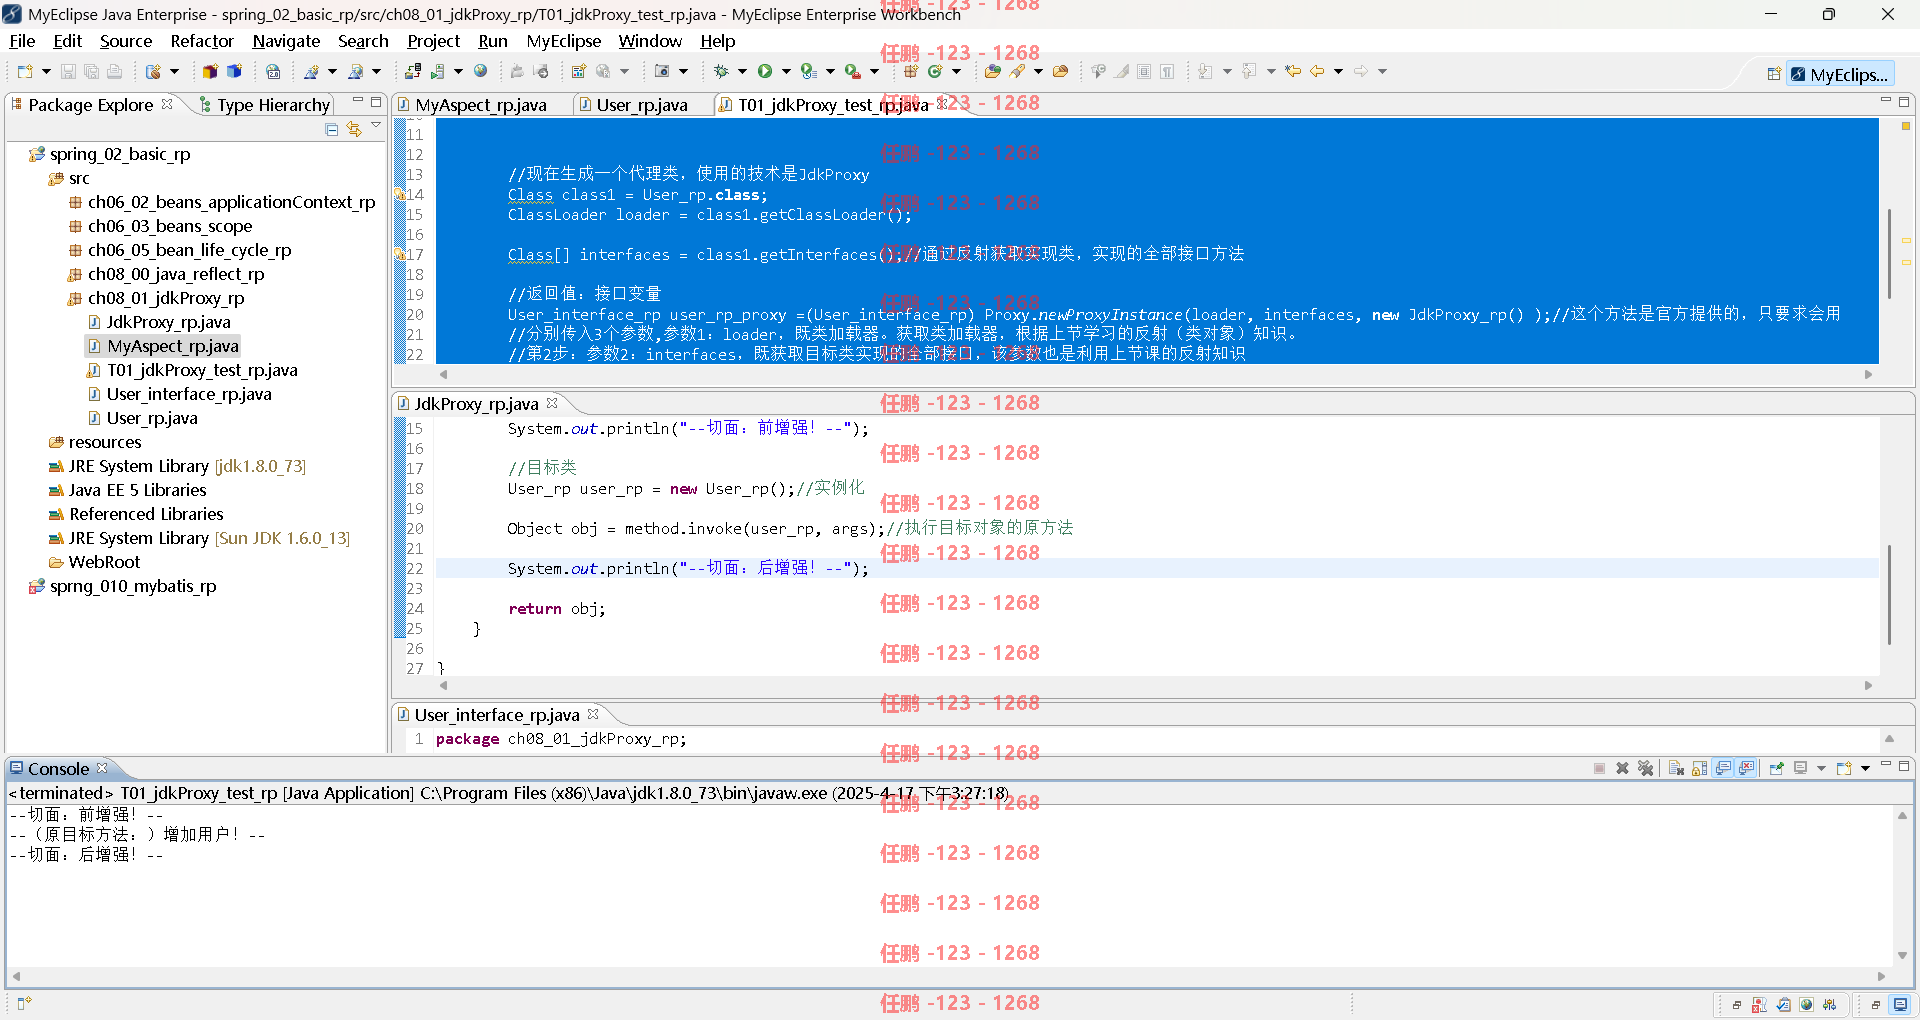Toggle Show Console on standard output change
The image size is (1920, 1020).
[1723, 768]
